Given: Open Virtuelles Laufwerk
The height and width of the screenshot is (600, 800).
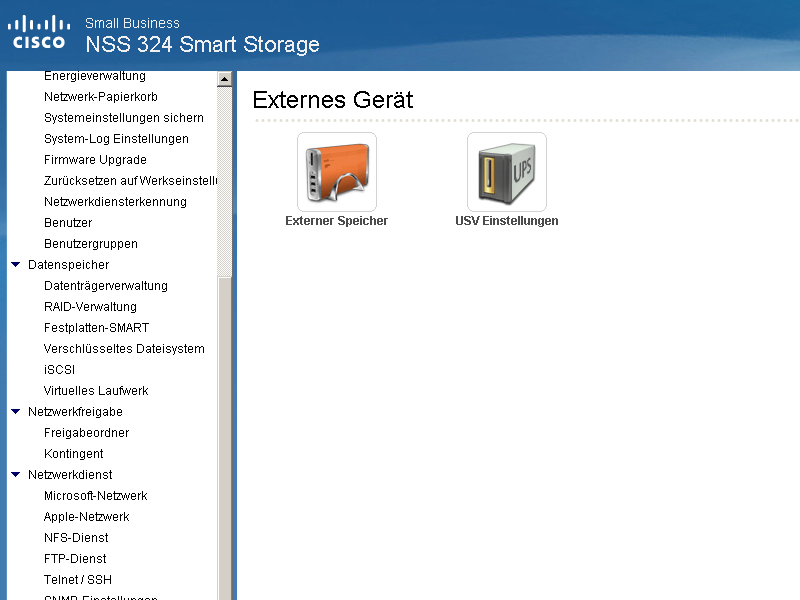Looking at the screenshot, I should coord(96,391).
